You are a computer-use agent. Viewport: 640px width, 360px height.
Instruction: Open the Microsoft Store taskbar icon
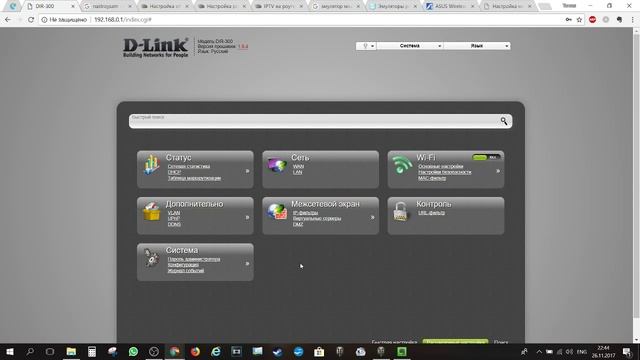tap(319, 351)
